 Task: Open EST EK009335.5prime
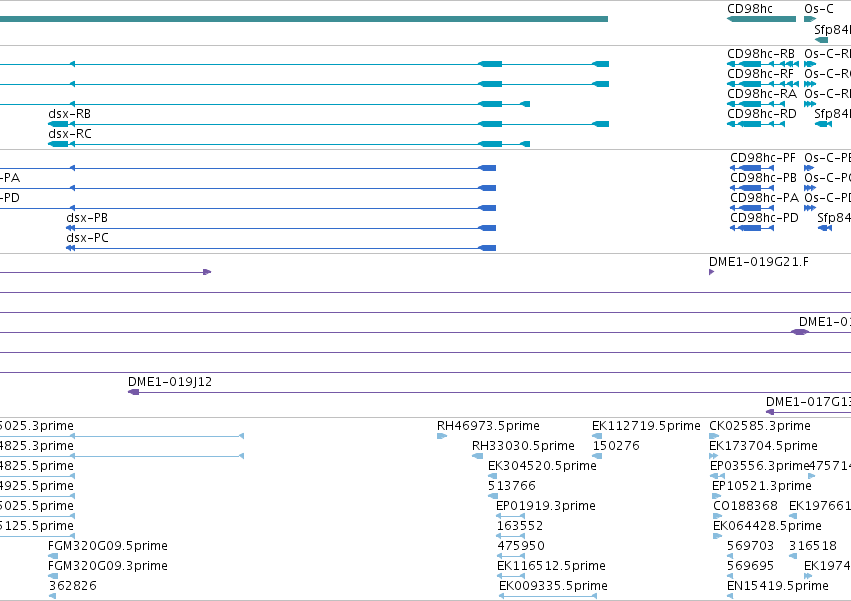pyautogui.click(x=553, y=586)
